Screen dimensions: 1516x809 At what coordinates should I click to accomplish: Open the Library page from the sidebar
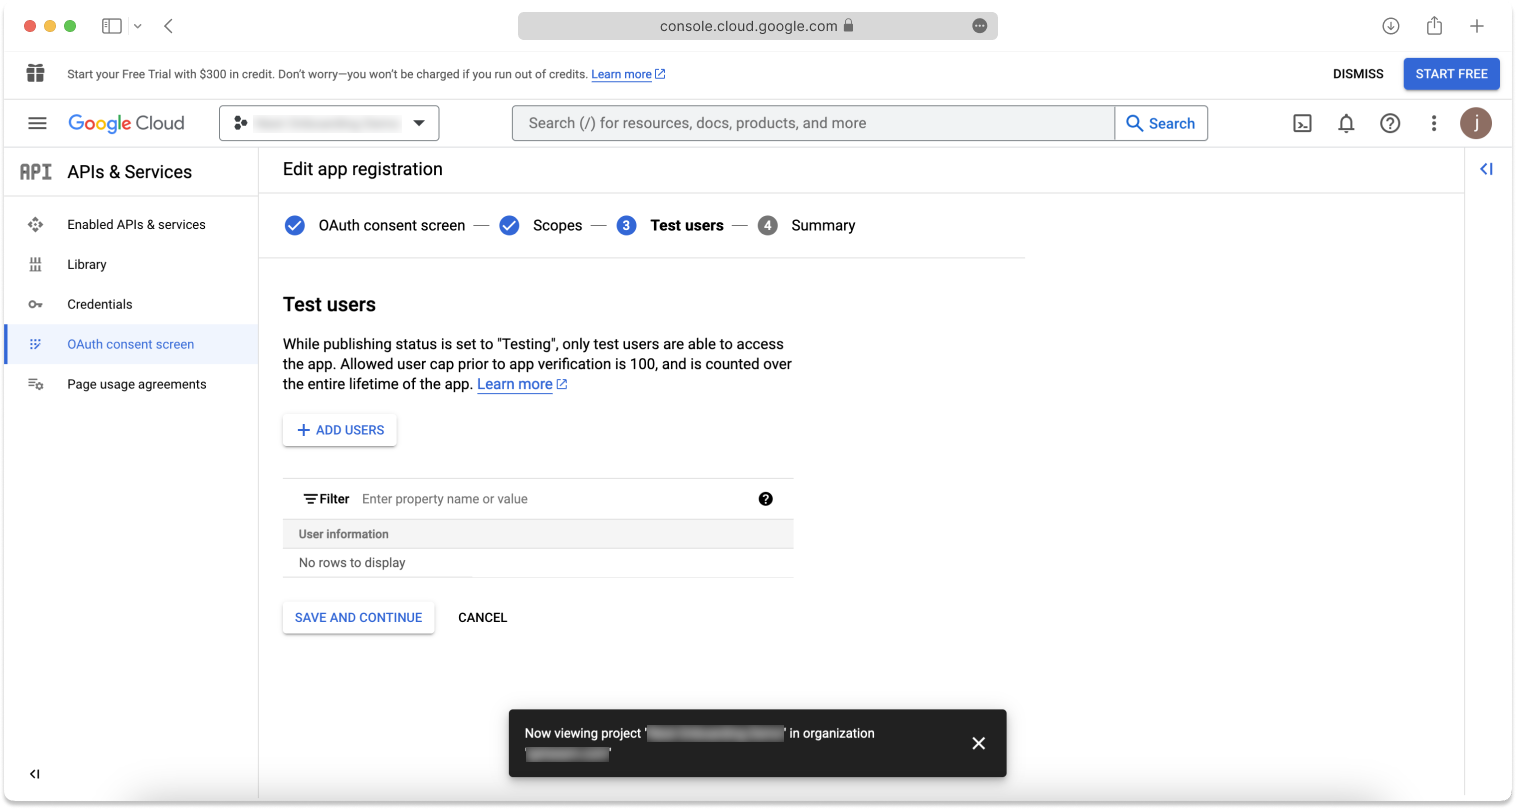tap(87, 264)
